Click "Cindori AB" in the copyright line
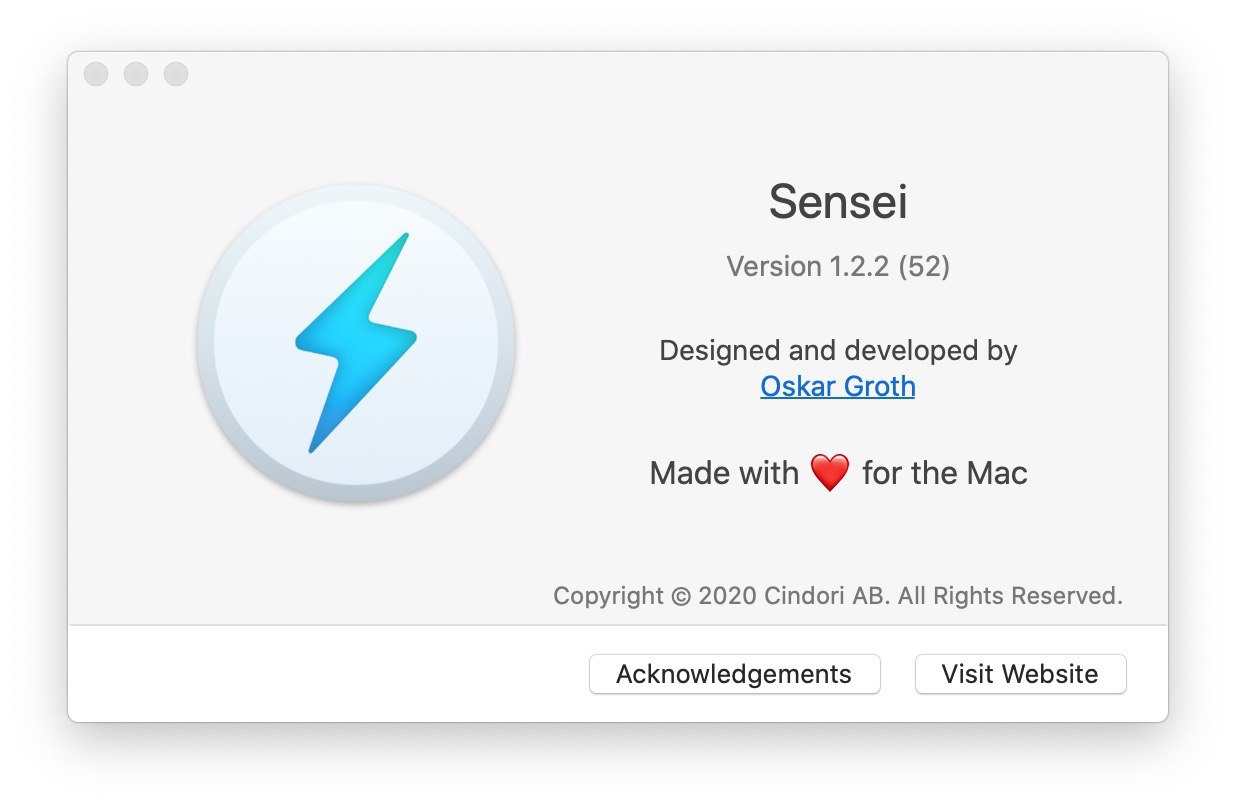This screenshot has width=1236, height=806. 827,596
